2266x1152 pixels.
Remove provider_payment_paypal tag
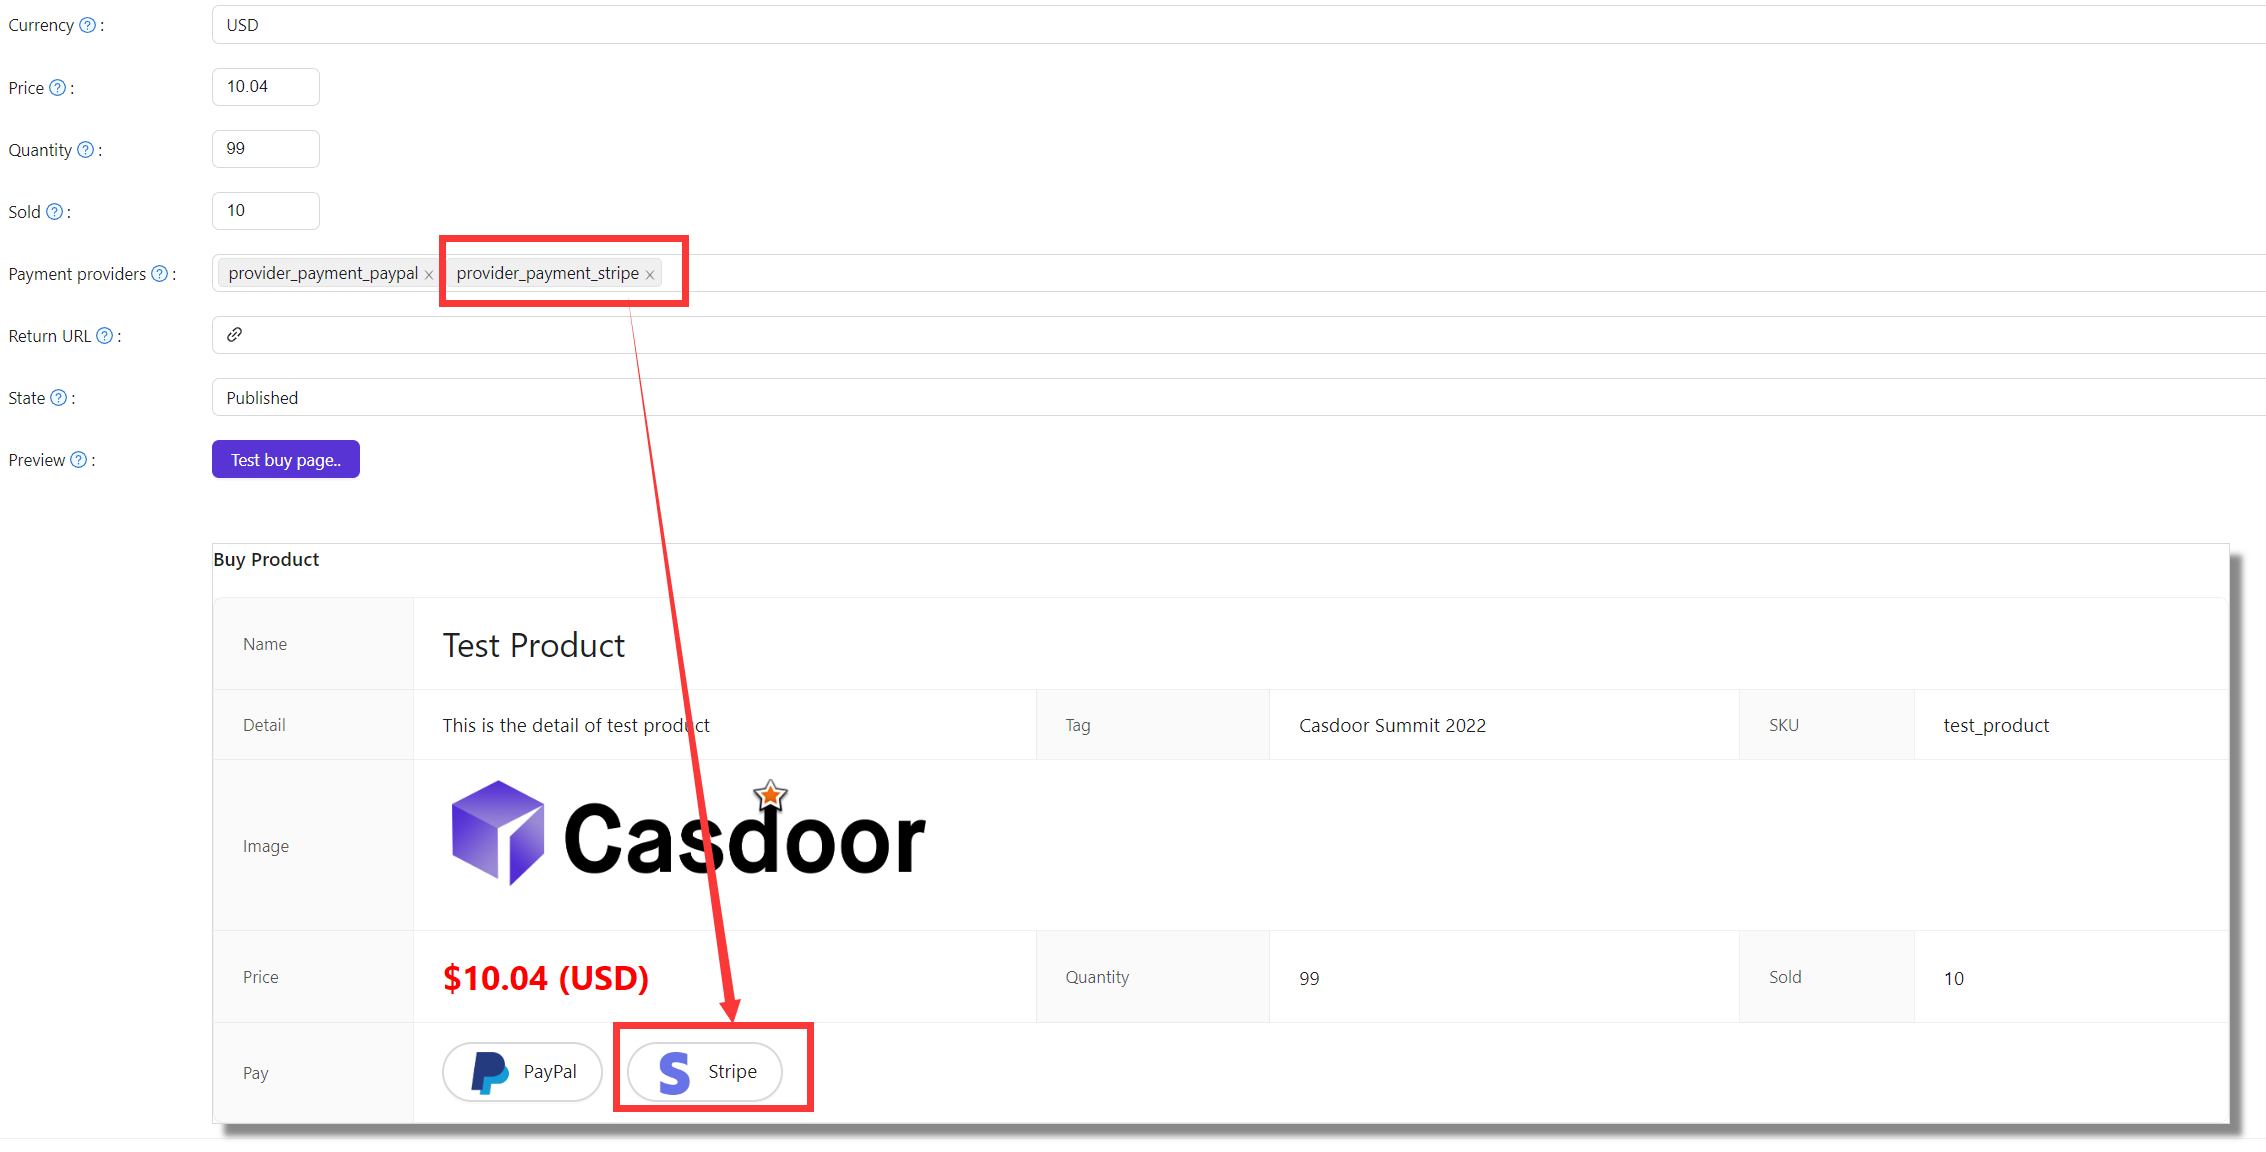pyautogui.click(x=426, y=275)
